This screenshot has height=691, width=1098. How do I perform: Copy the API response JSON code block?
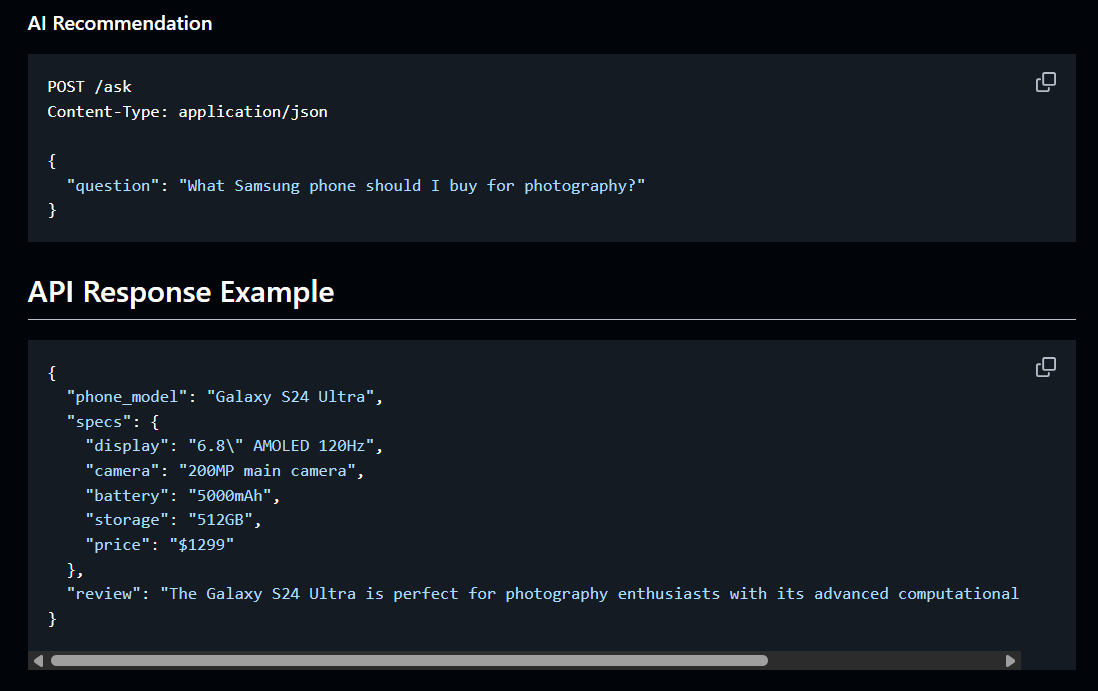pos(1045,367)
